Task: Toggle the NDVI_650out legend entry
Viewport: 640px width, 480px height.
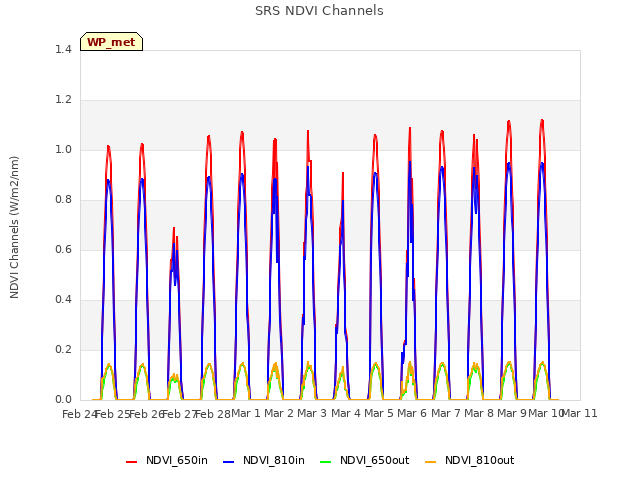Action: 364,461
